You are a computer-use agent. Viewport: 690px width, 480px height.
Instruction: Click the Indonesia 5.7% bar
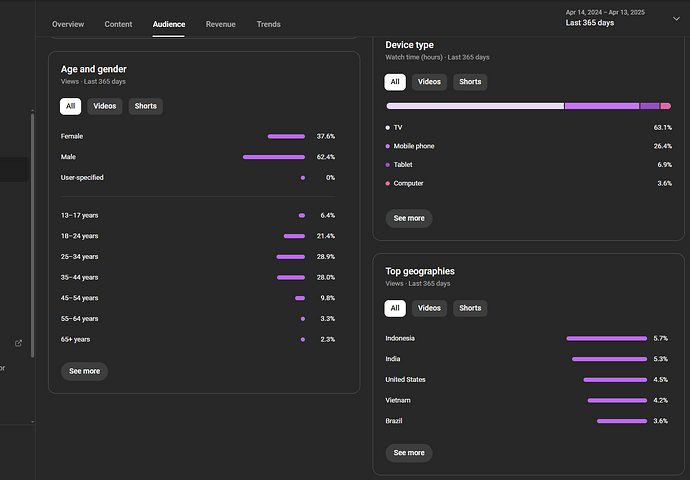point(606,338)
